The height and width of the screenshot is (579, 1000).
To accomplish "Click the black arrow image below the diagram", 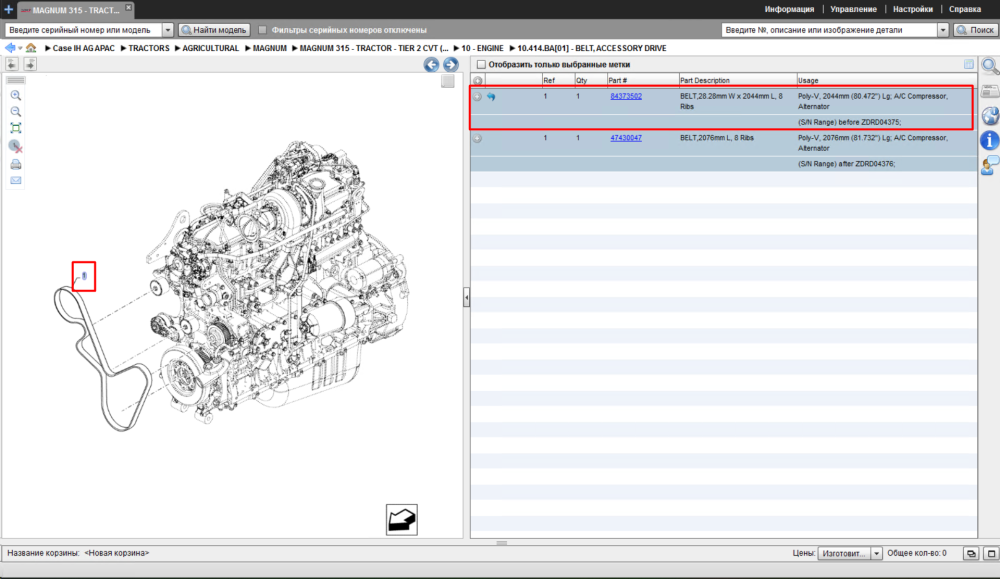I will [x=402, y=520].
